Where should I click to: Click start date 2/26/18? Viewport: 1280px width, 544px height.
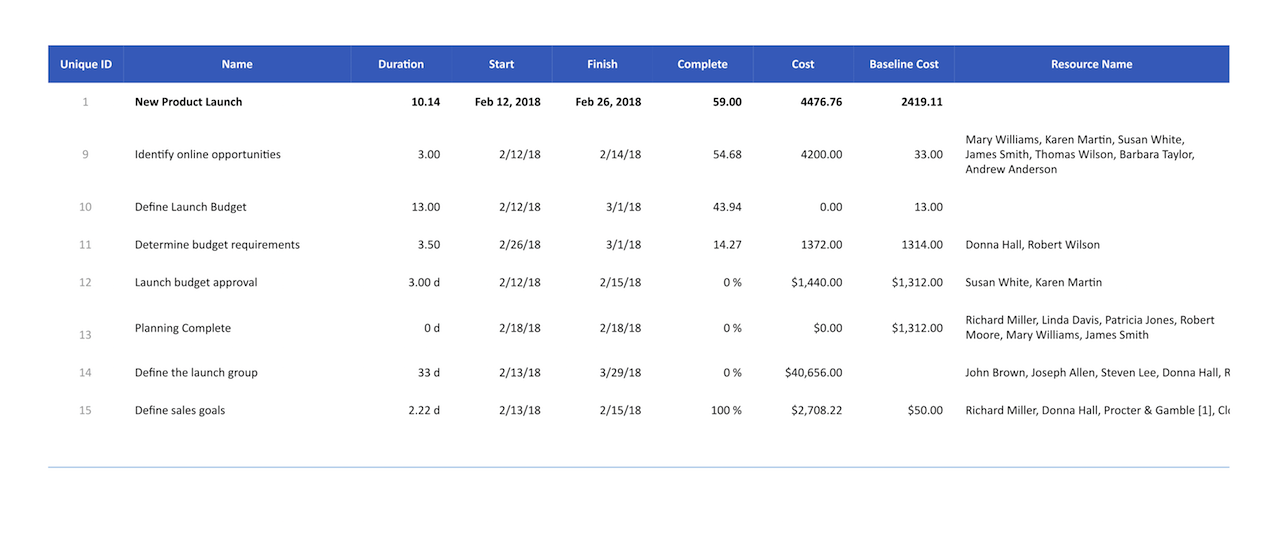point(520,245)
